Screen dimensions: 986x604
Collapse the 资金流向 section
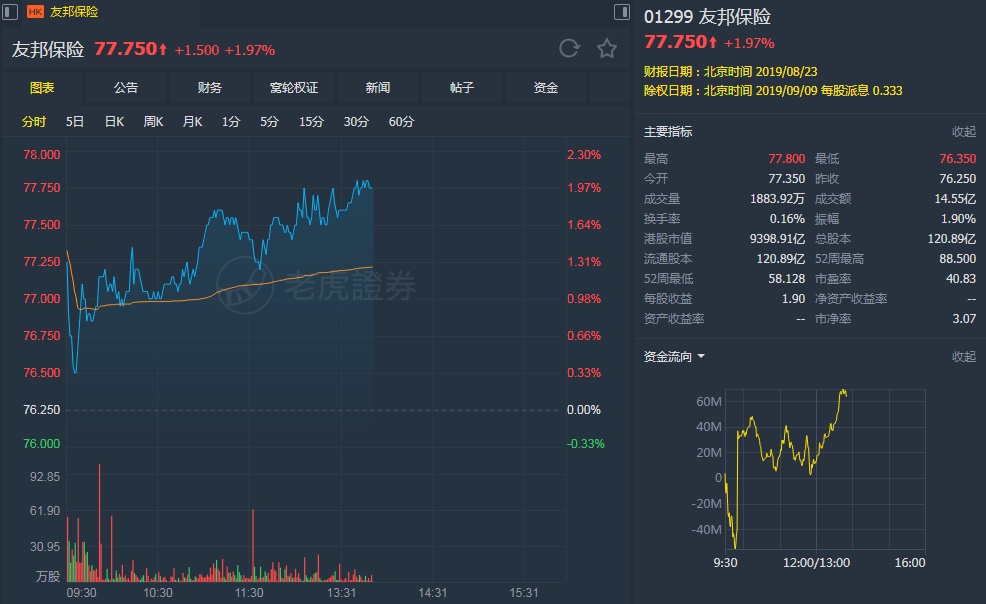point(963,356)
